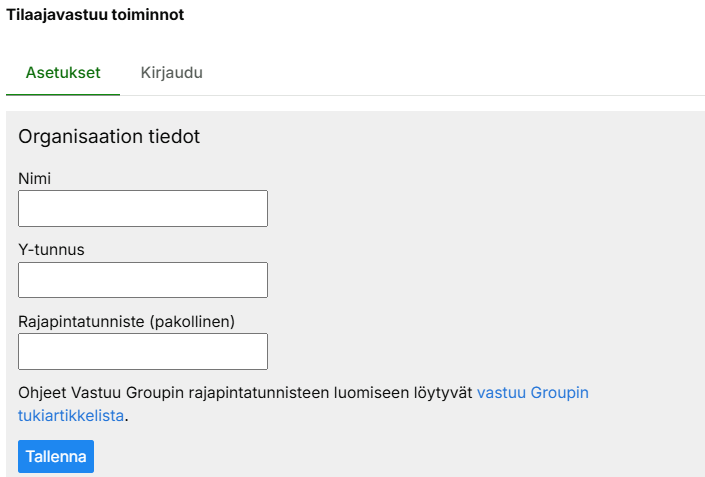This screenshot has width=705, height=477.
Task: Open the Kirjaudu tab
Action: (x=172, y=73)
